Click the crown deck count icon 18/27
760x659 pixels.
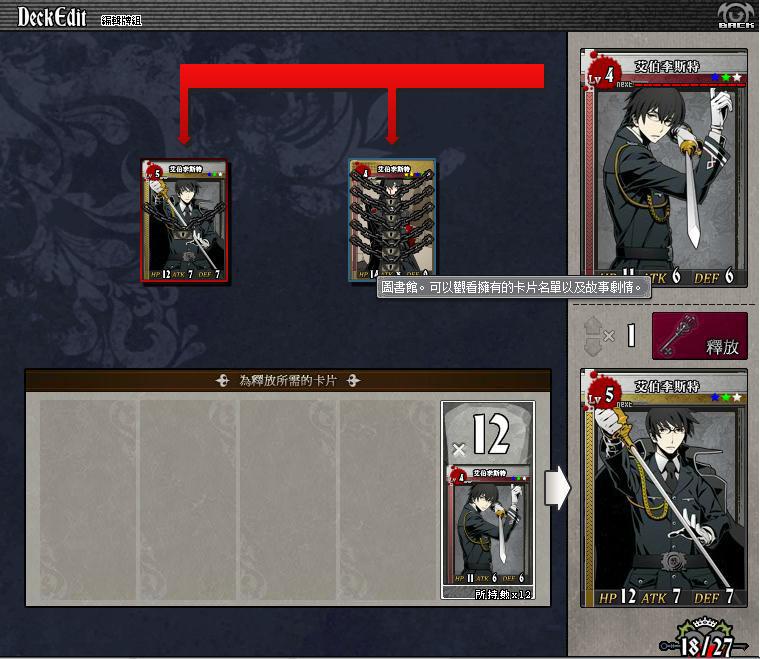click(x=705, y=639)
